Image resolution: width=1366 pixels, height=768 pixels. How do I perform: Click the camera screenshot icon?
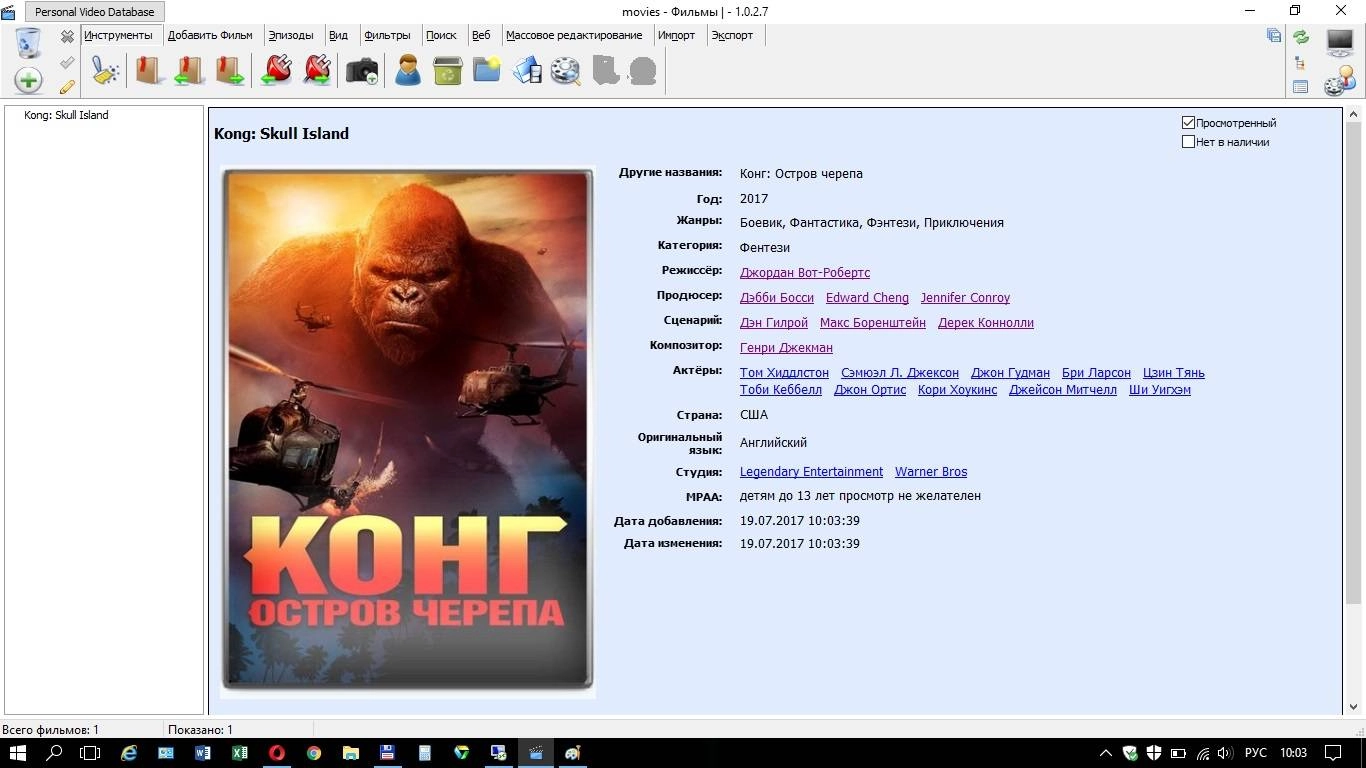point(362,71)
